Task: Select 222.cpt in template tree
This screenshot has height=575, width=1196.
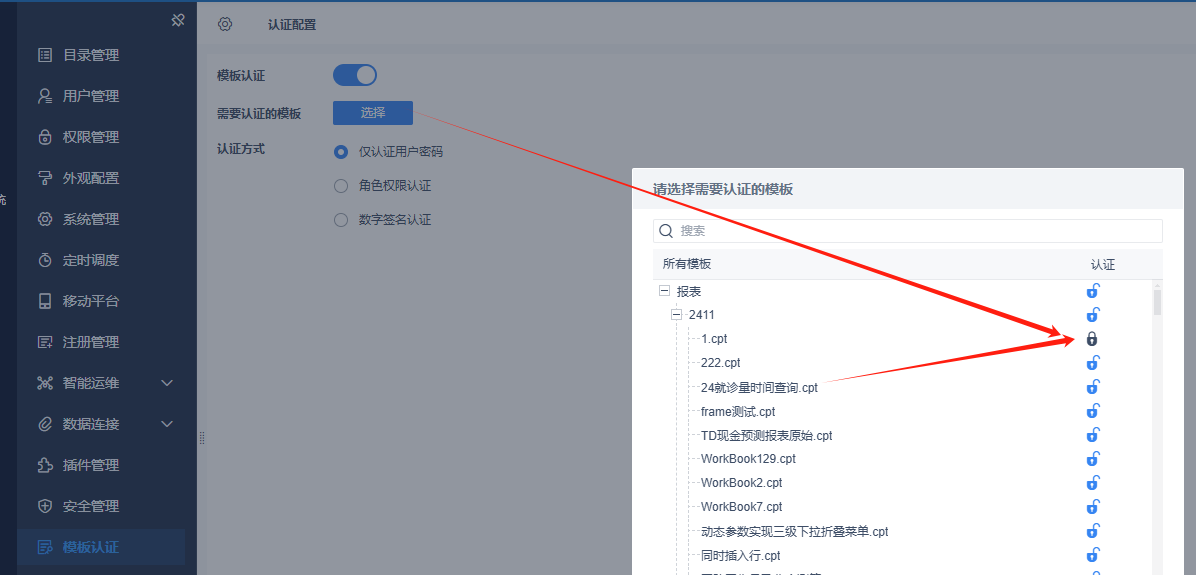Action: (721, 362)
